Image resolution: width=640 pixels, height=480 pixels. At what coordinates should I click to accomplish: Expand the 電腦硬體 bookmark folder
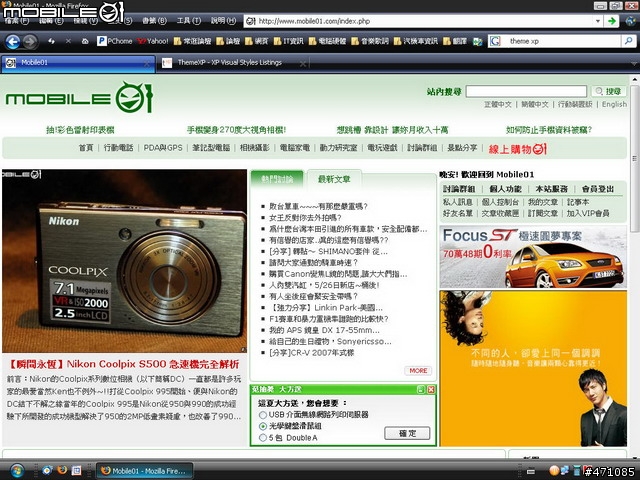click(x=327, y=41)
